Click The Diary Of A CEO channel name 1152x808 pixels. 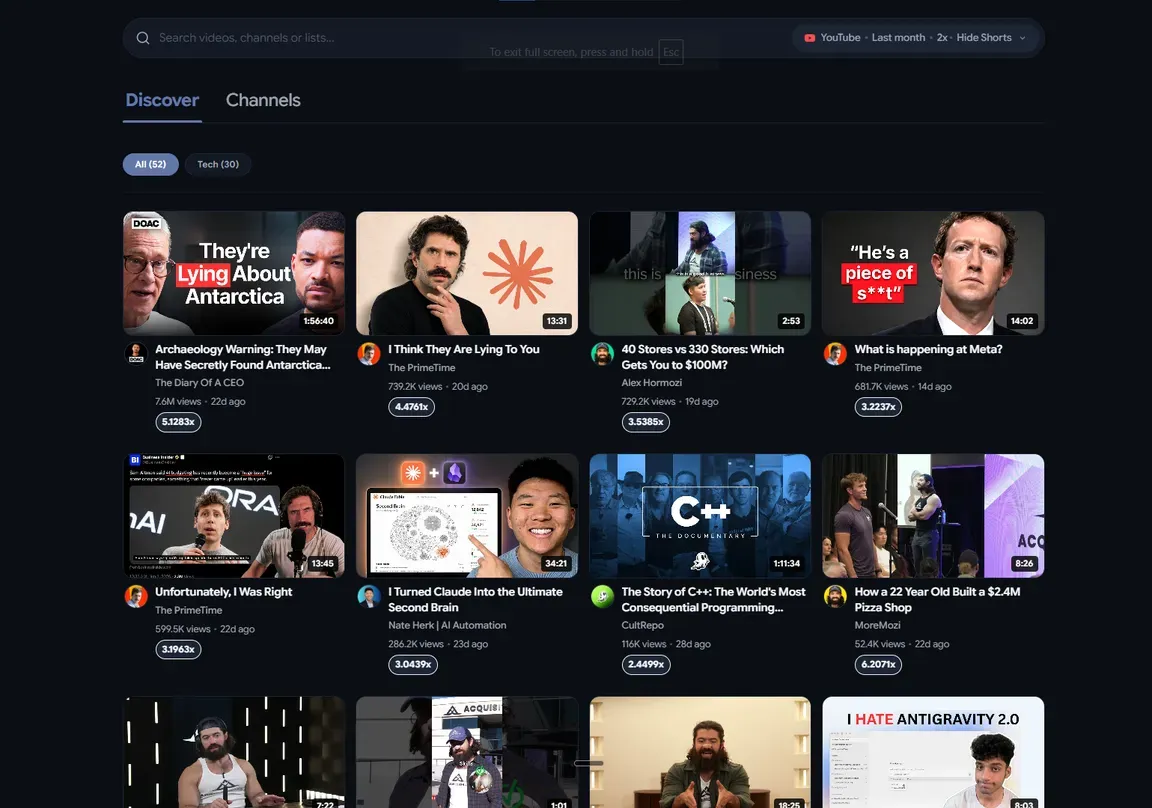(199, 383)
